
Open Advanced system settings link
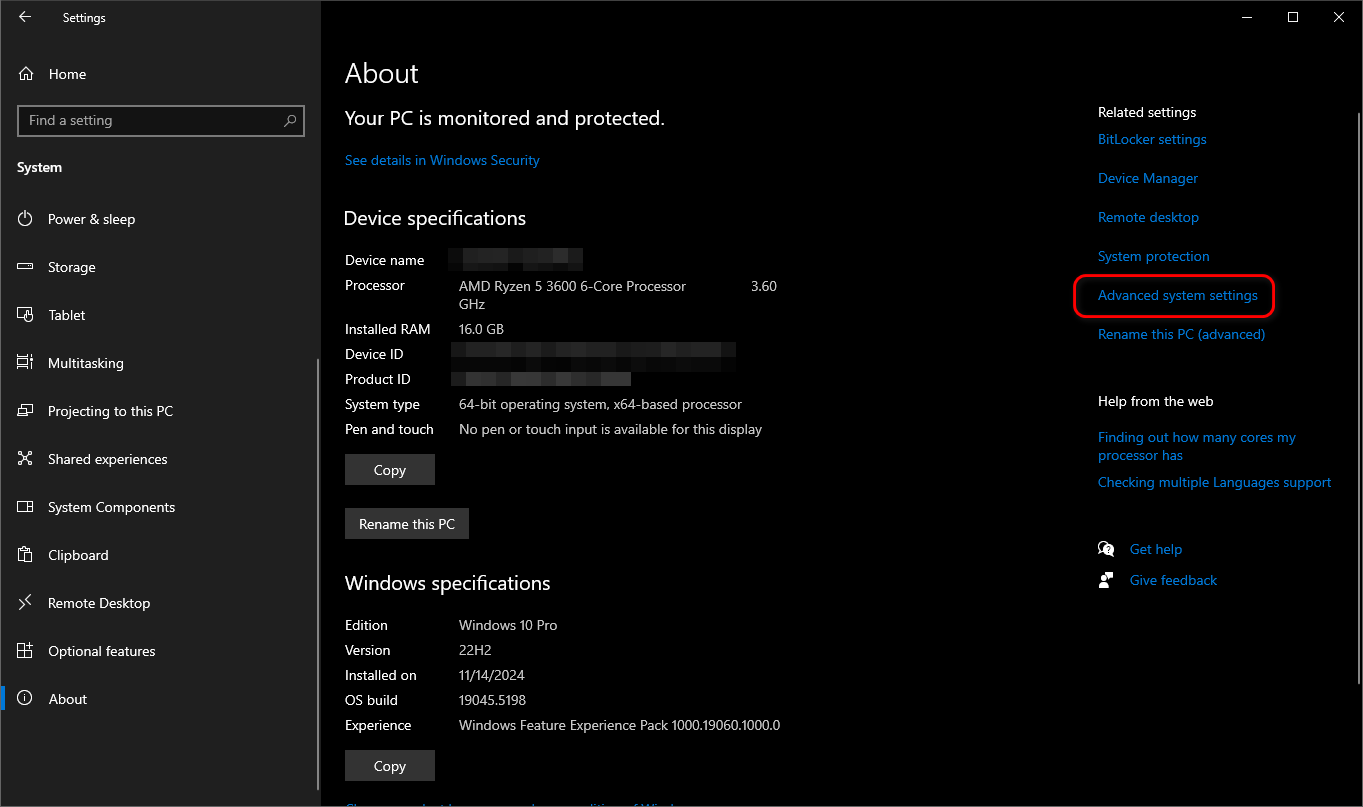(1177, 295)
